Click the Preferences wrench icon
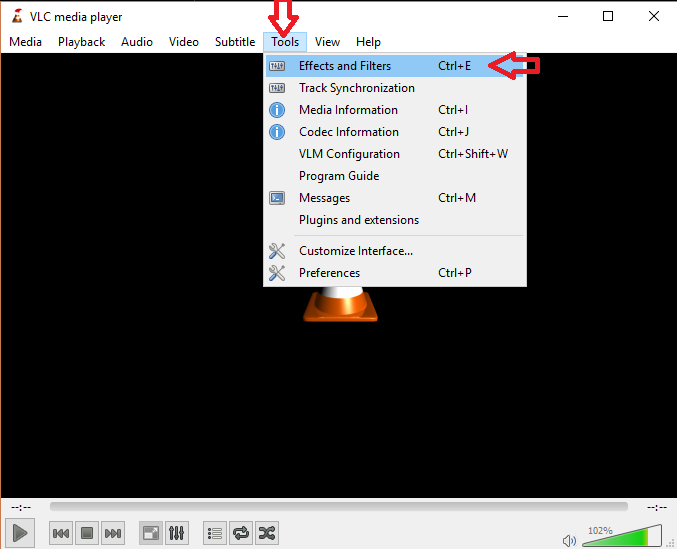677x549 pixels. coord(277,273)
